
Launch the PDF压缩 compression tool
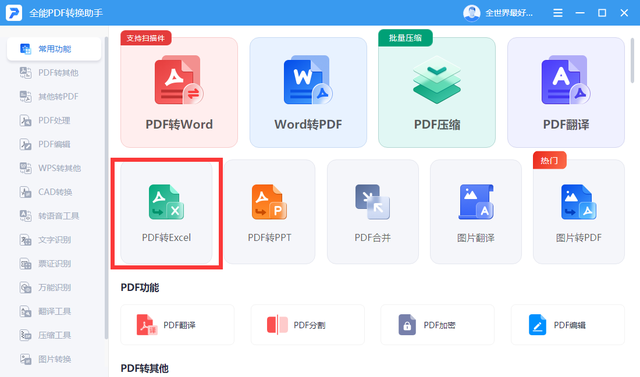click(437, 93)
